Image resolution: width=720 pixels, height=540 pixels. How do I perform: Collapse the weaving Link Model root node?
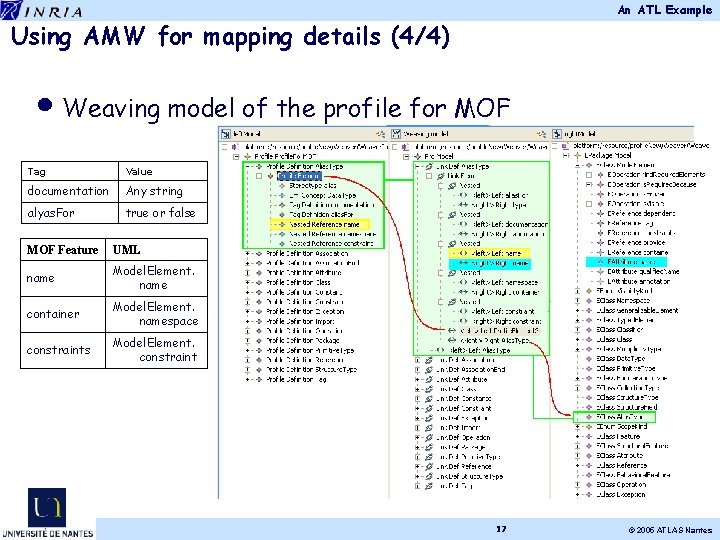tap(406, 157)
